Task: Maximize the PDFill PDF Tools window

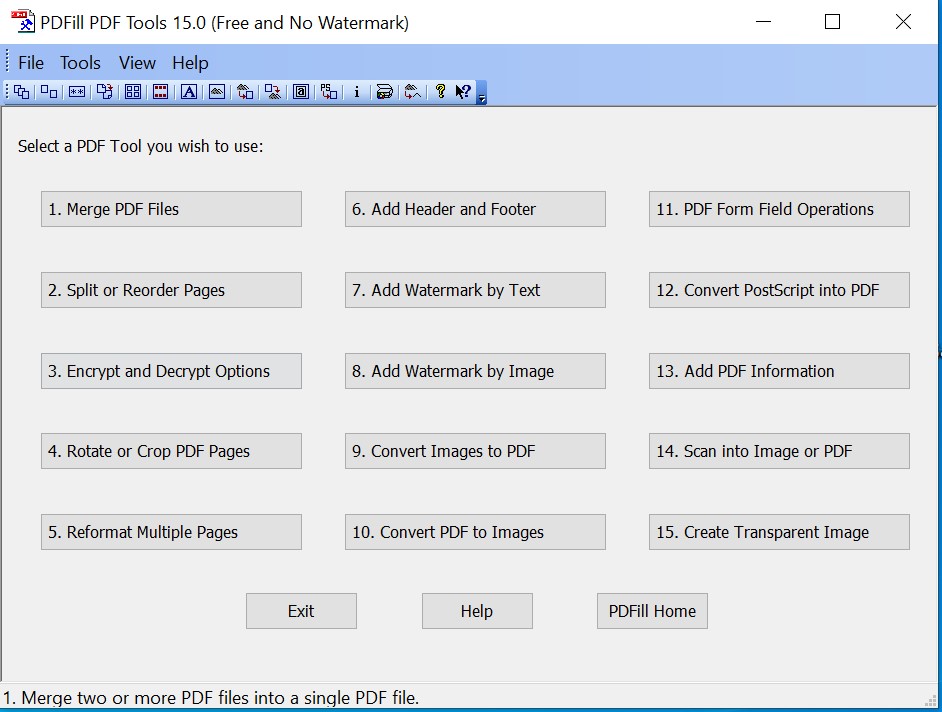Action: pyautogui.click(x=832, y=22)
